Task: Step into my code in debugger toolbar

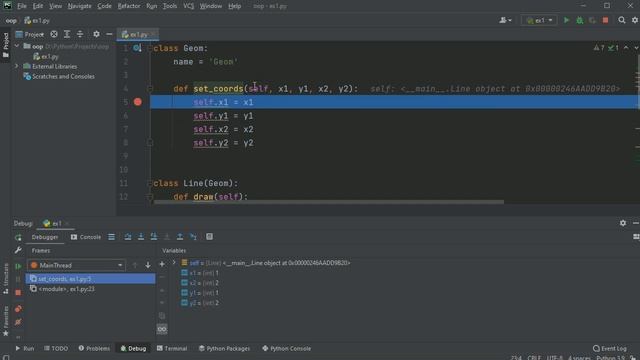Action: point(154,237)
